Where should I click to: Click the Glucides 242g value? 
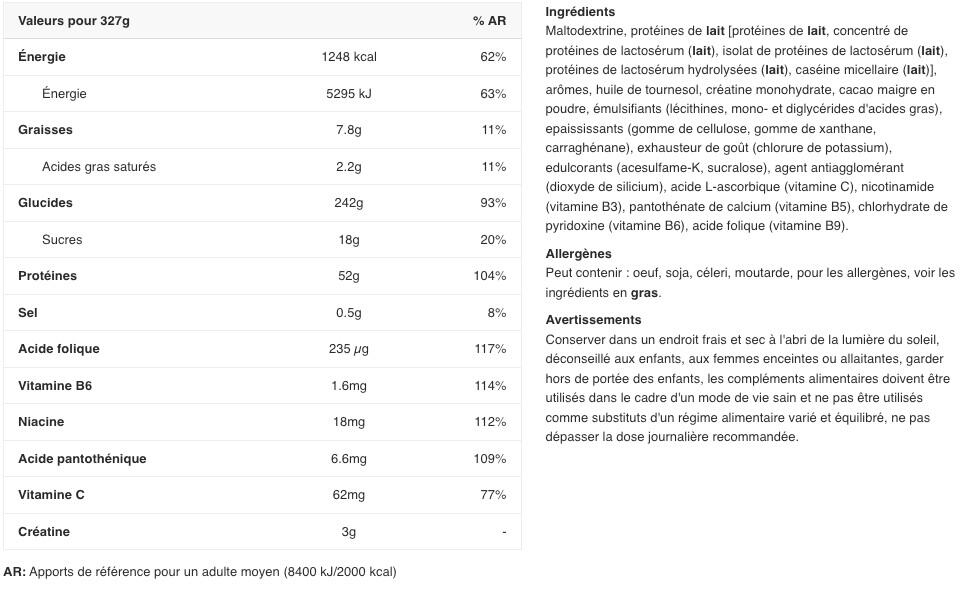coord(349,203)
